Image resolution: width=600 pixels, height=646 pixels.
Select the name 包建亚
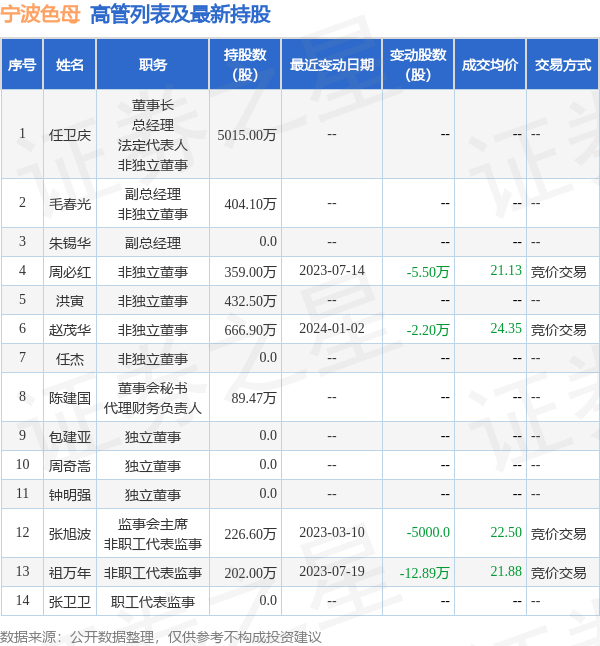70,437
